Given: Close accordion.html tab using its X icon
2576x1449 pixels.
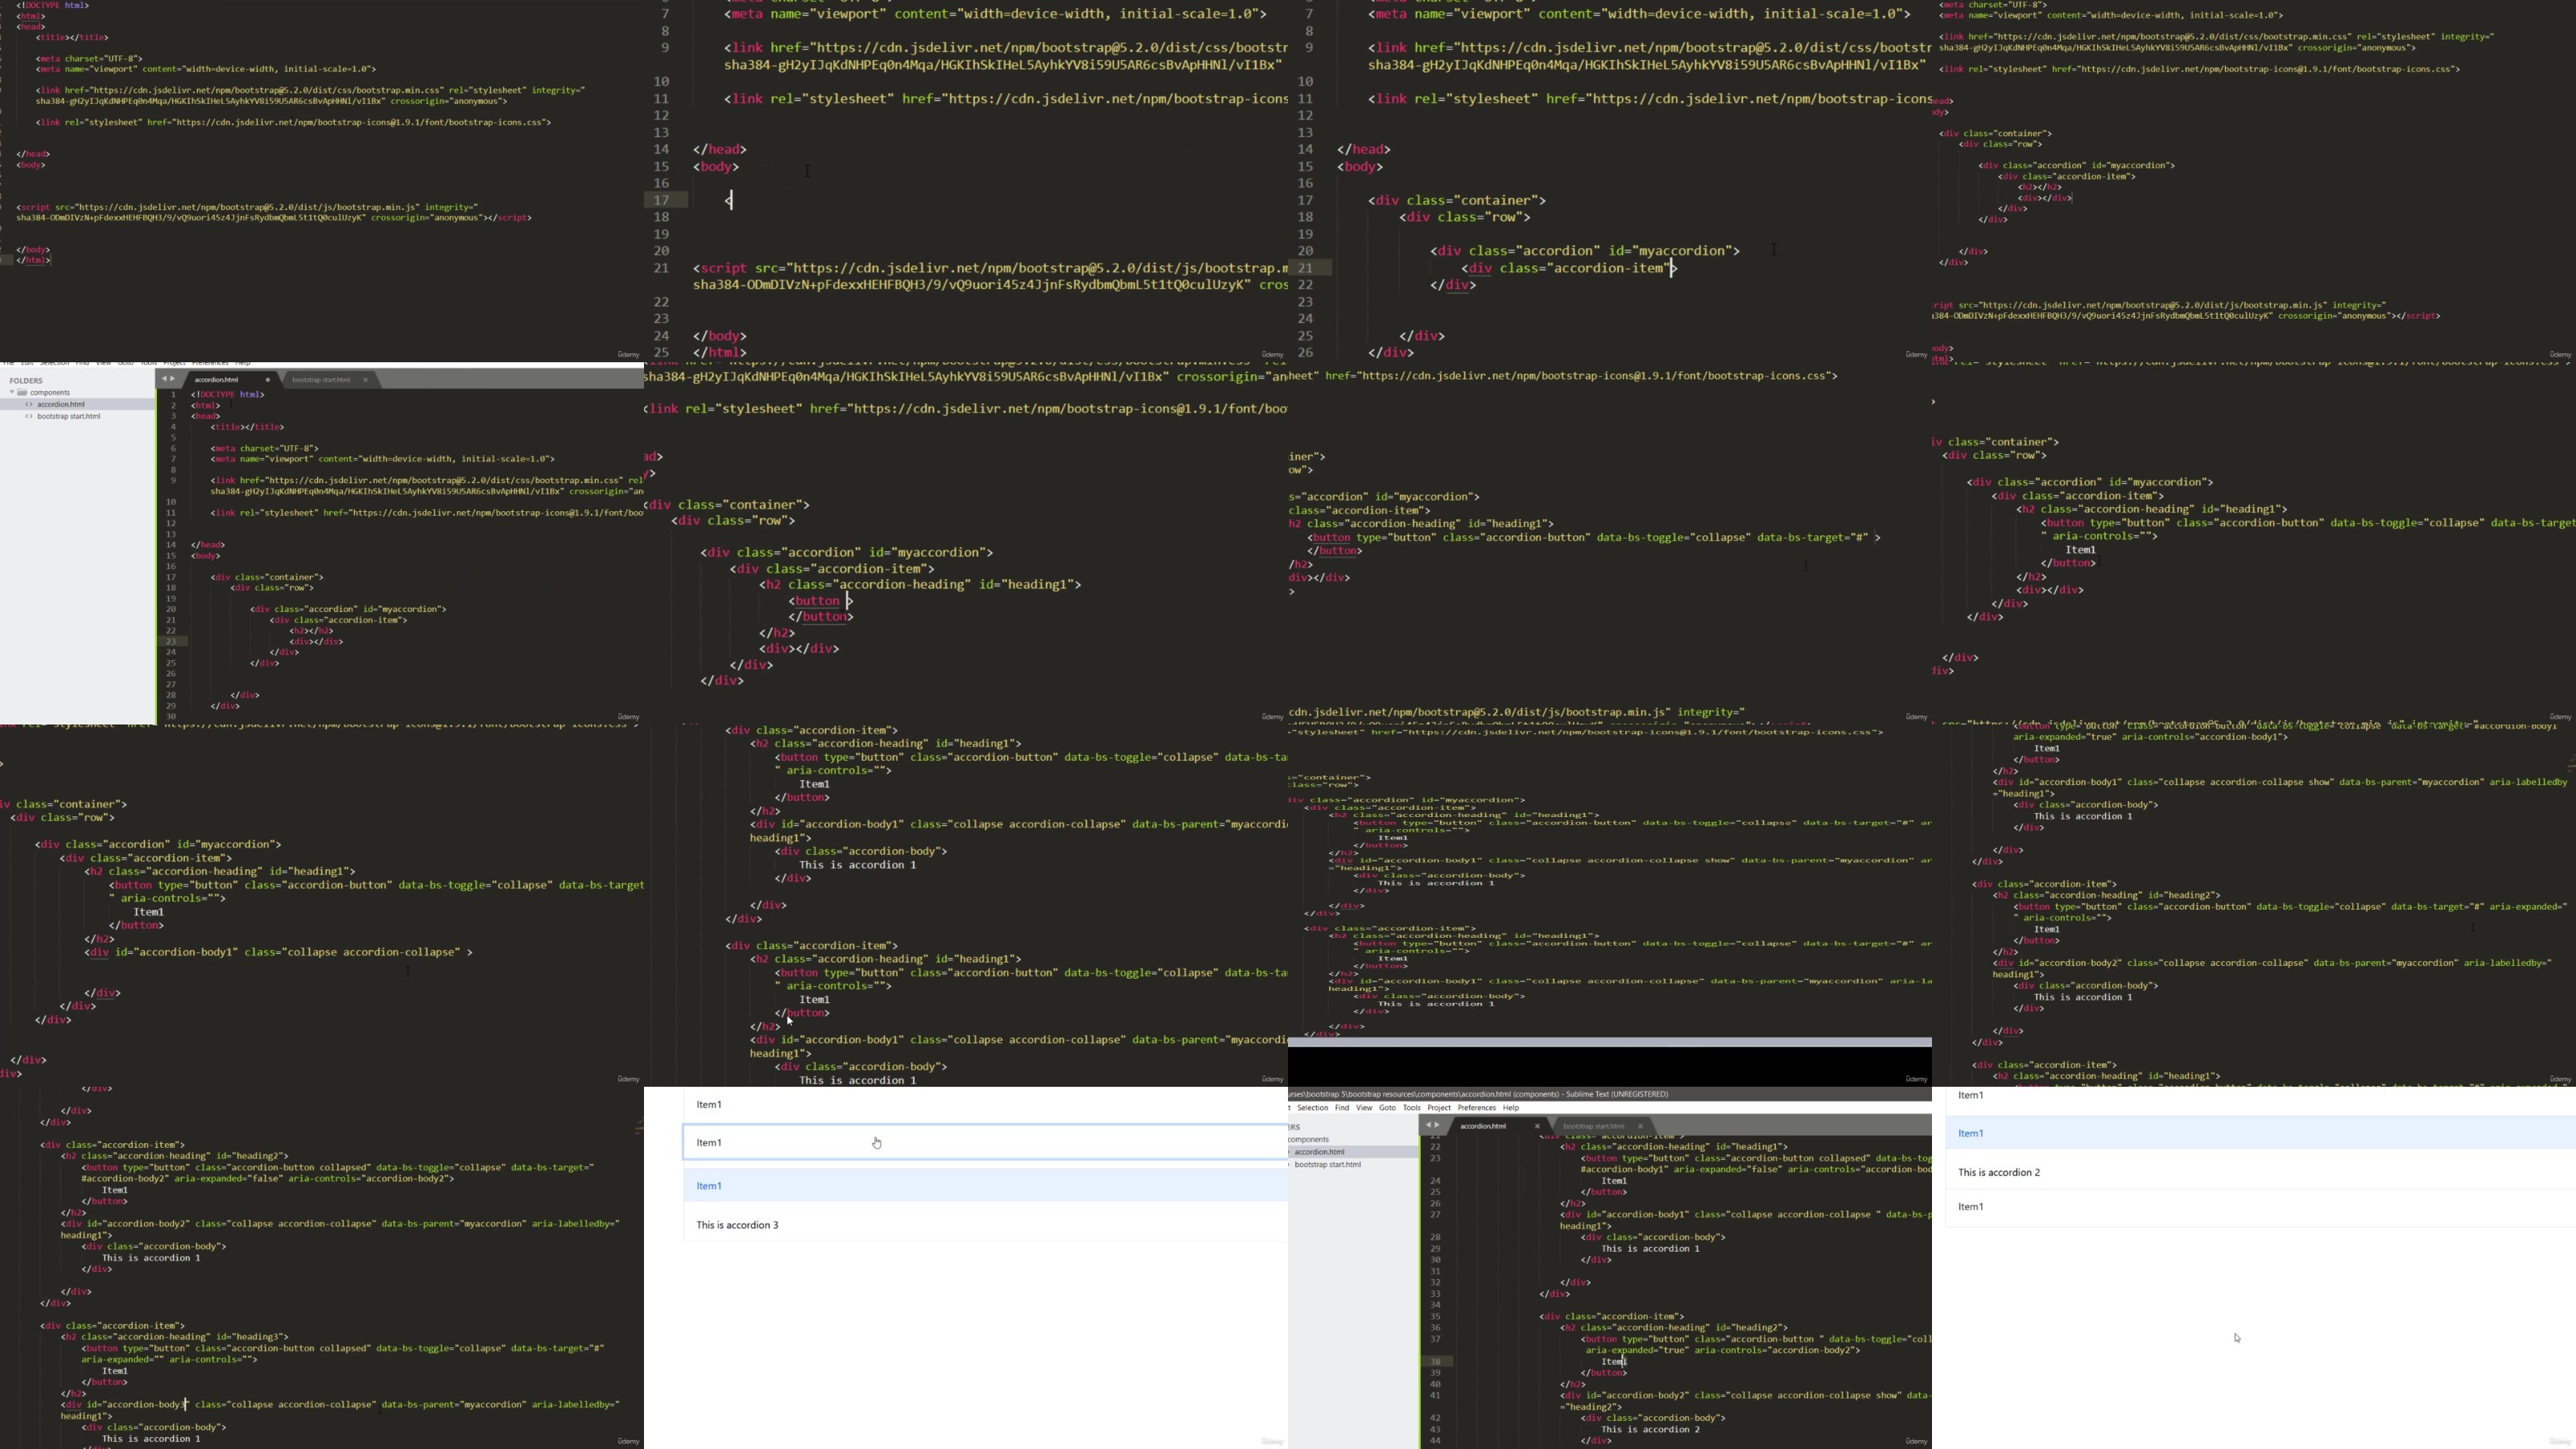Looking at the screenshot, I should click(x=1537, y=1126).
